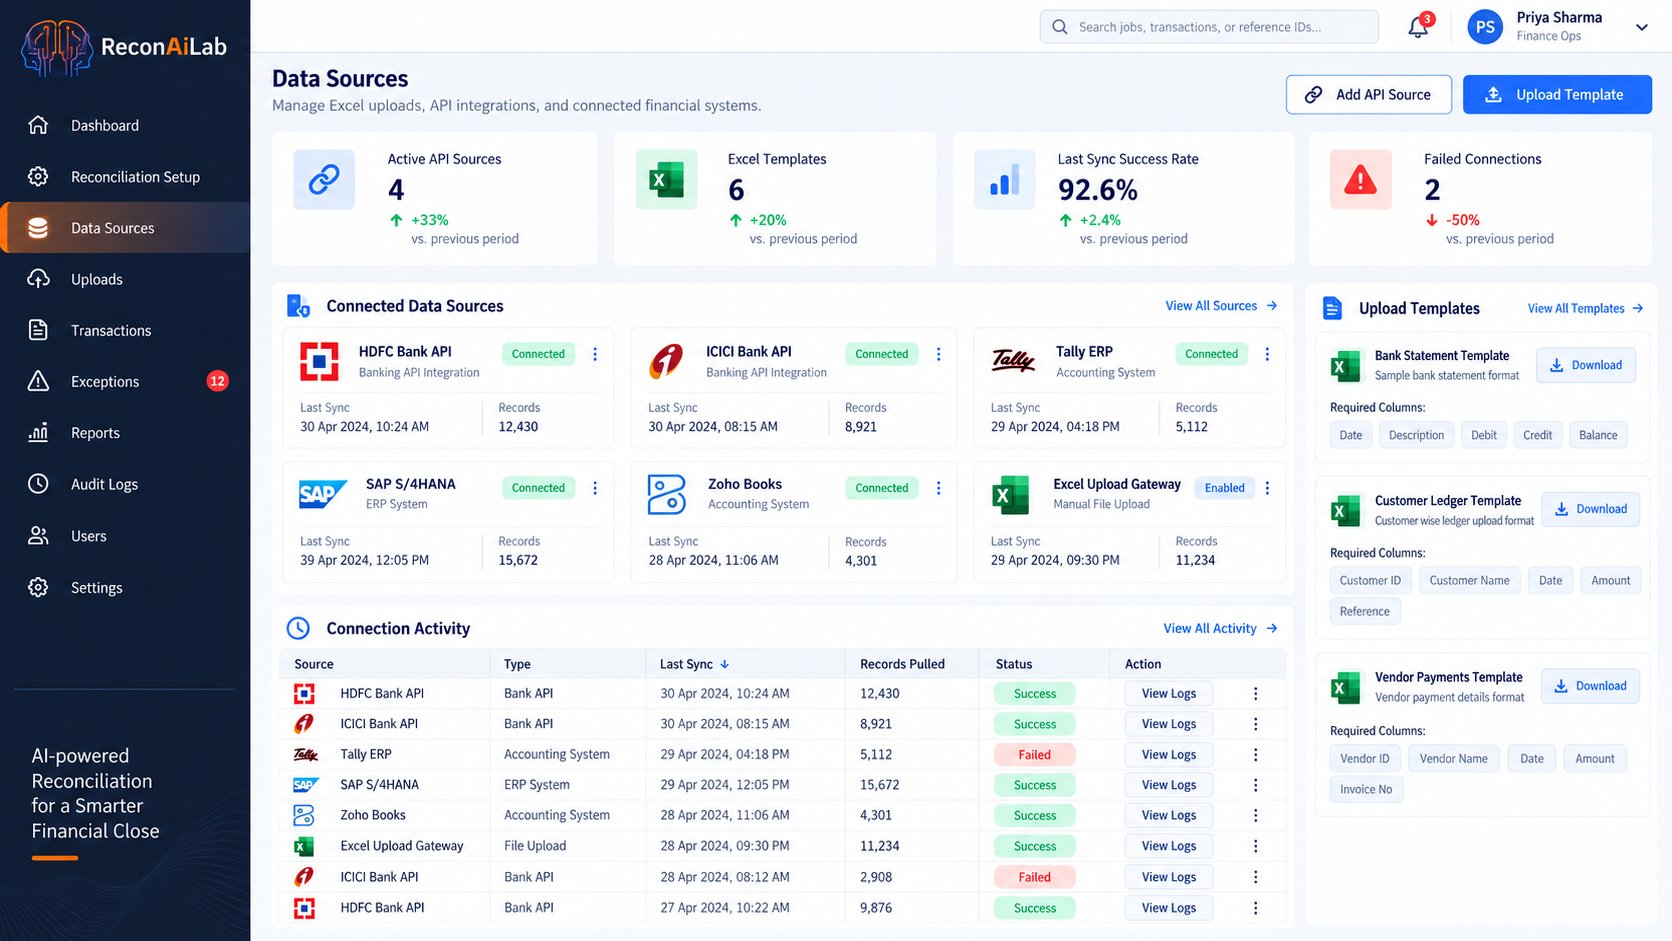
Task: Open row actions for Zoho Books activity row
Action: pyautogui.click(x=1255, y=816)
